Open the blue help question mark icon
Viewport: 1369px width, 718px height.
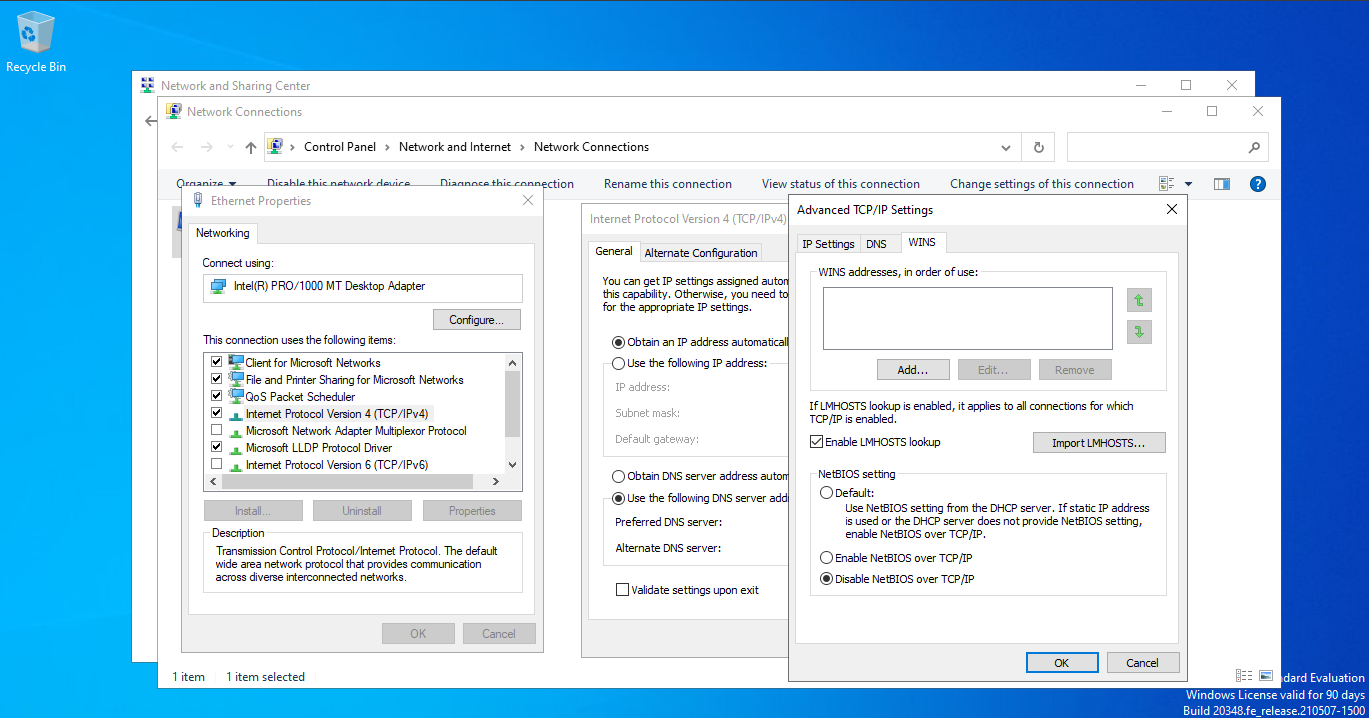point(1258,184)
